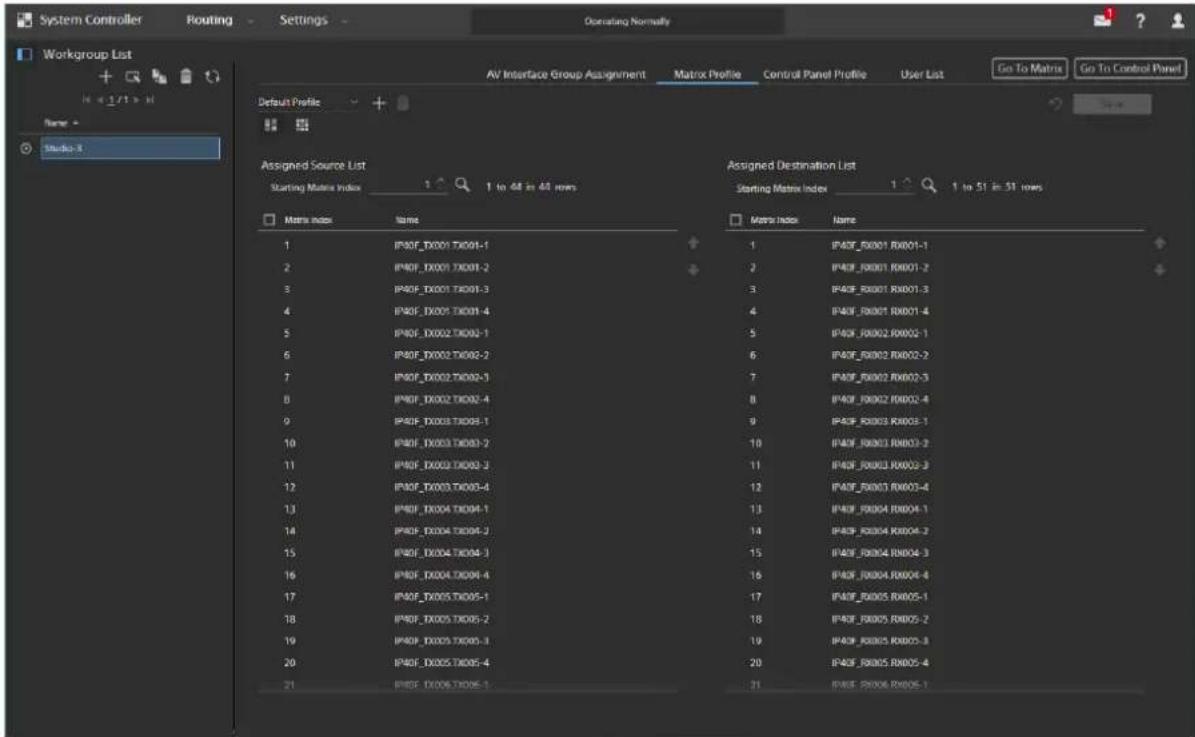Delete the matrix profile with the trash icon
Screen dimensions: 1195x737
click(x=403, y=103)
